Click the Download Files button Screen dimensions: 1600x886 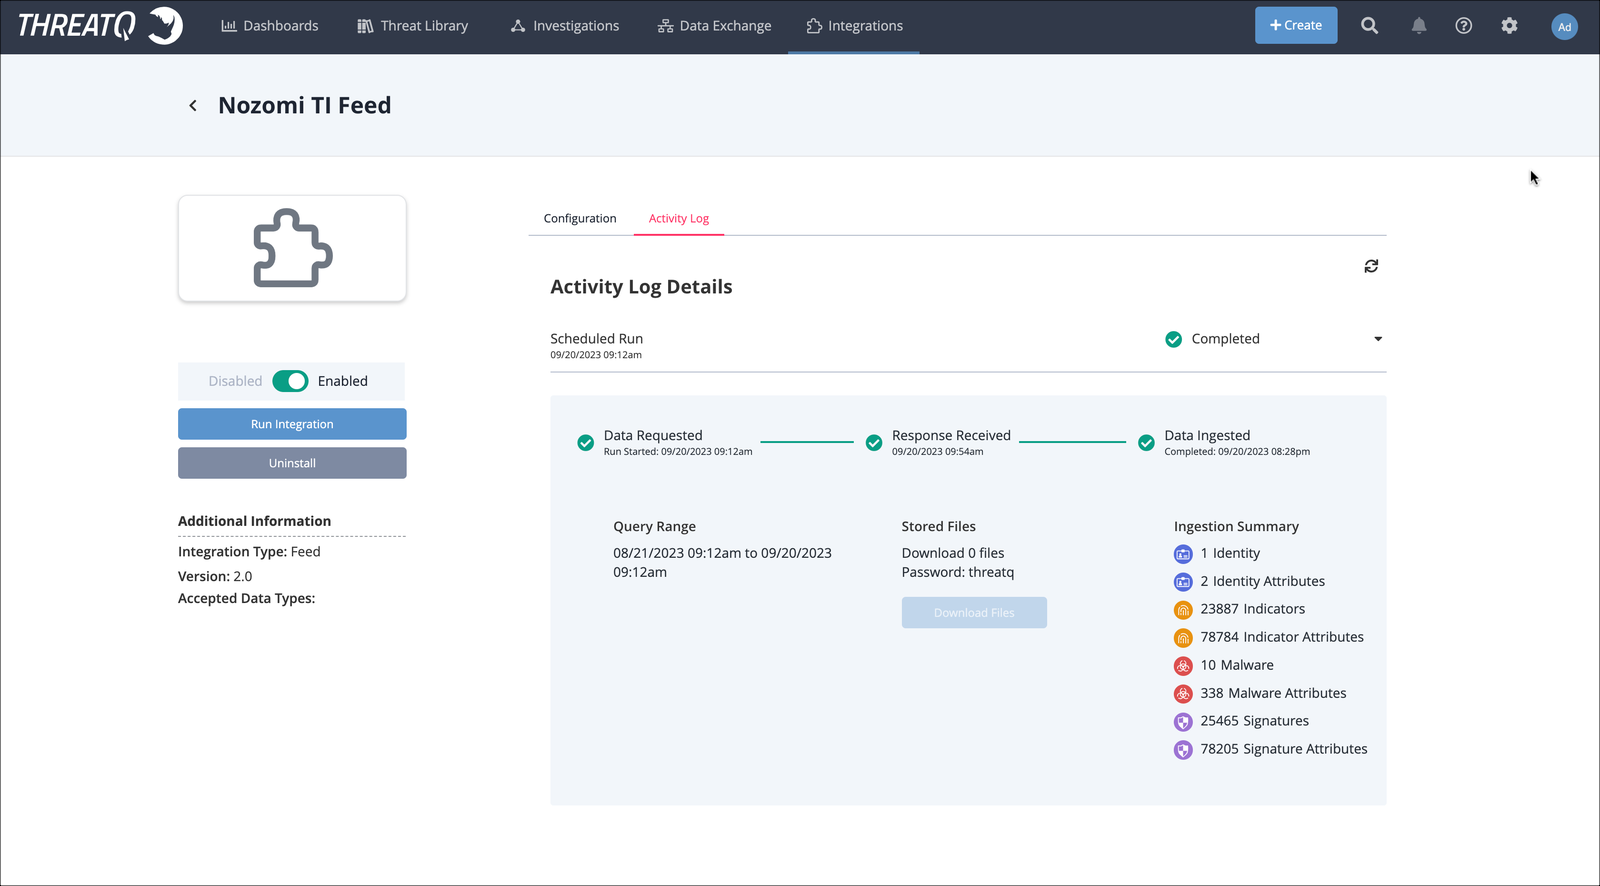(x=974, y=613)
